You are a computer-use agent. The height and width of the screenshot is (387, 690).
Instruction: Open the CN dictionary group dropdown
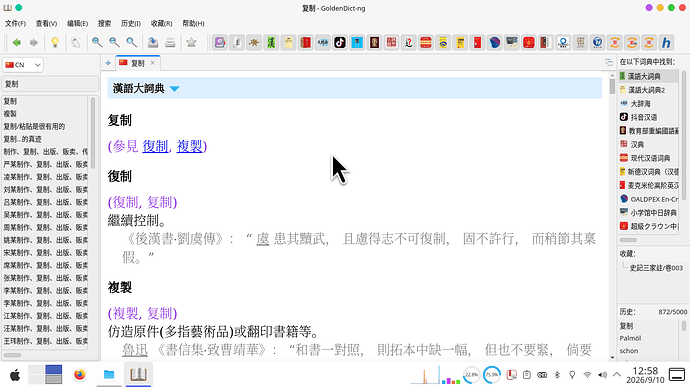pyautogui.click(x=22, y=65)
